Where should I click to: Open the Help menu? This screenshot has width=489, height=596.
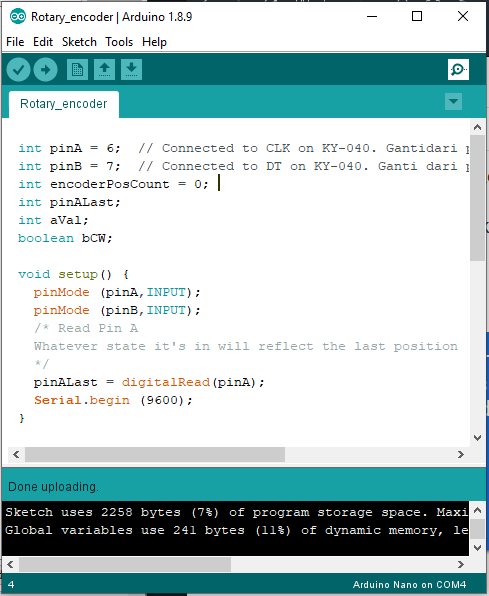pyautogui.click(x=154, y=42)
